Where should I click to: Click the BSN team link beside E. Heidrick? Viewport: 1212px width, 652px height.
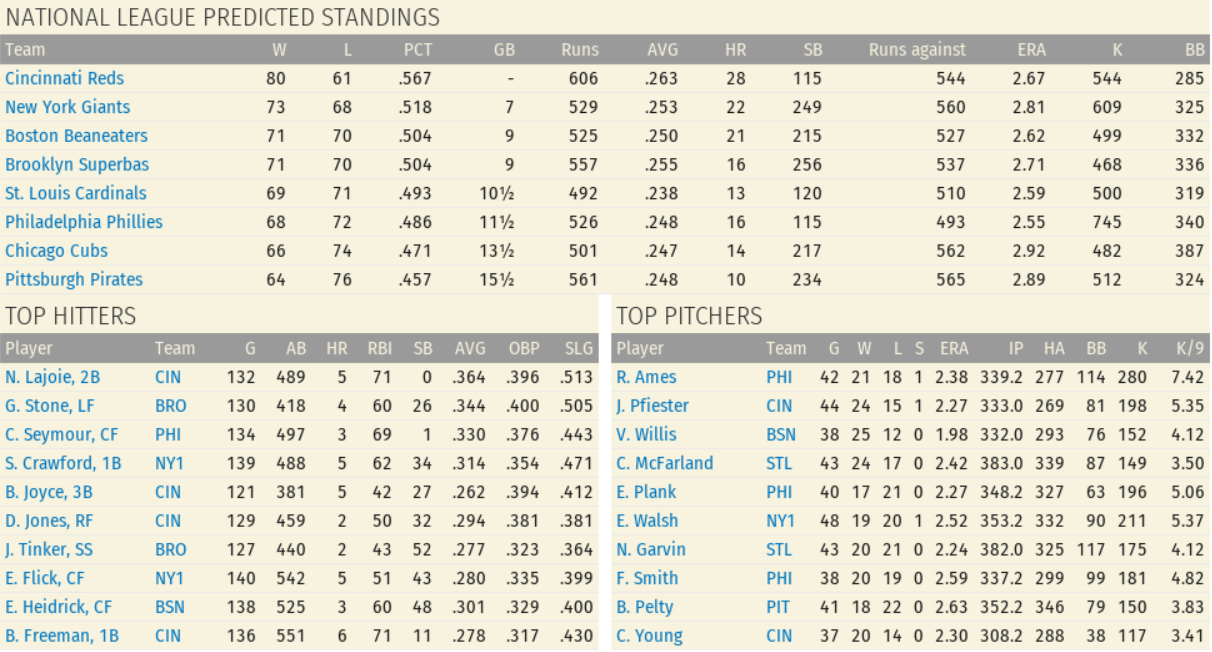pyautogui.click(x=170, y=607)
